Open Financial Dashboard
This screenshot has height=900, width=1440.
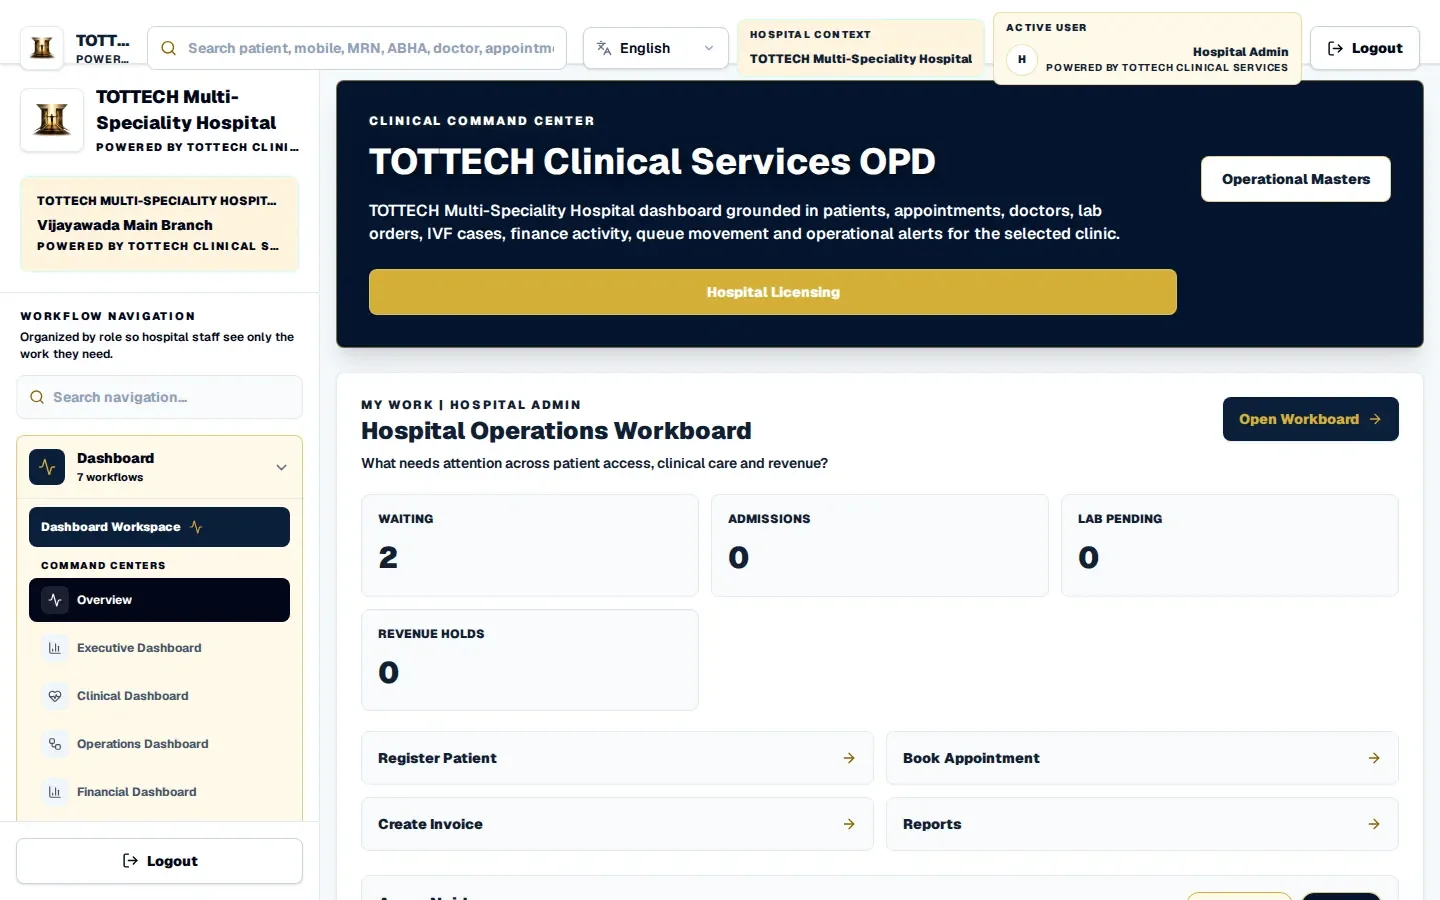159,792
